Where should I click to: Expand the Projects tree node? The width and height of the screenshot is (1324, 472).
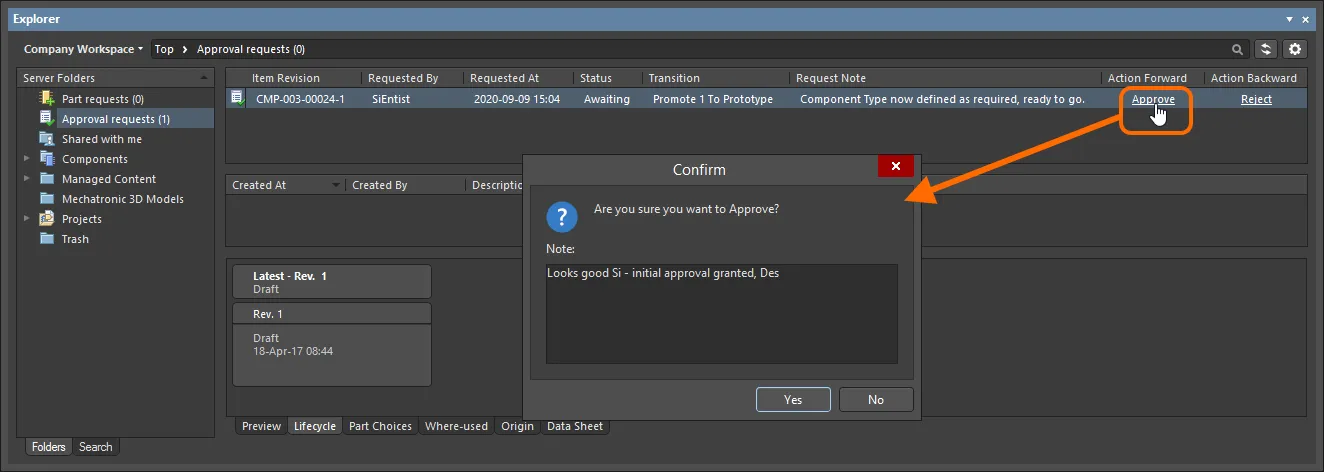tap(27, 218)
